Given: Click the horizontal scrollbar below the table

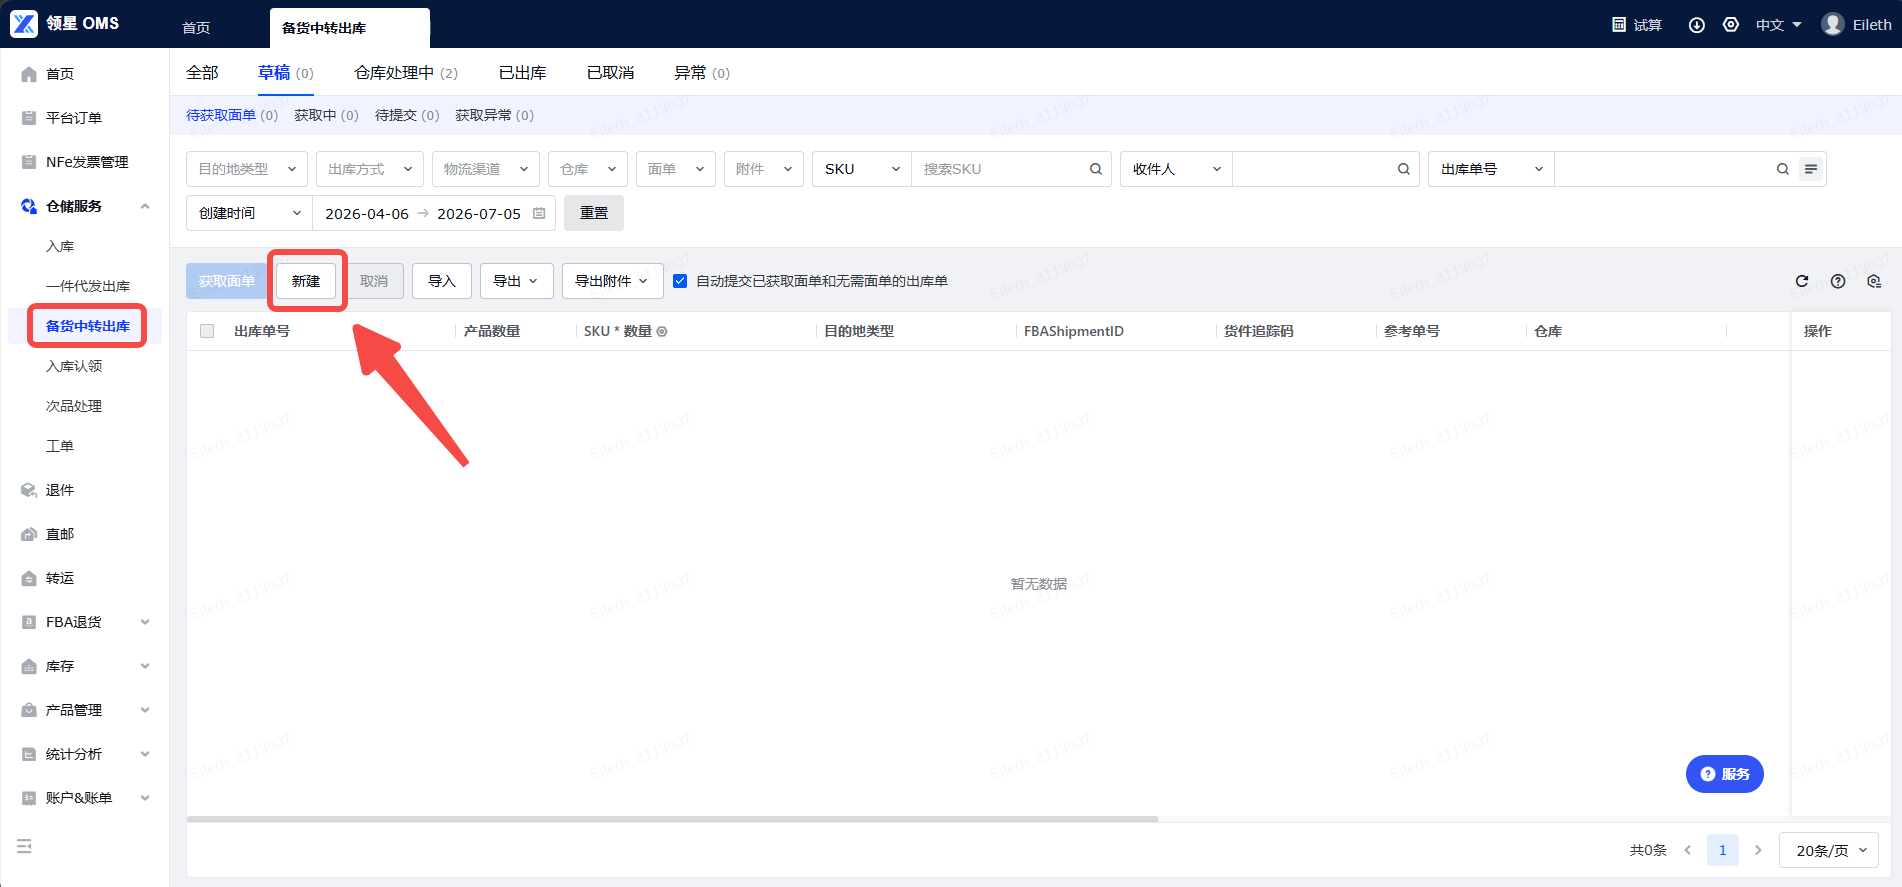Looking at the screenshot, I should tap(672, 819).
